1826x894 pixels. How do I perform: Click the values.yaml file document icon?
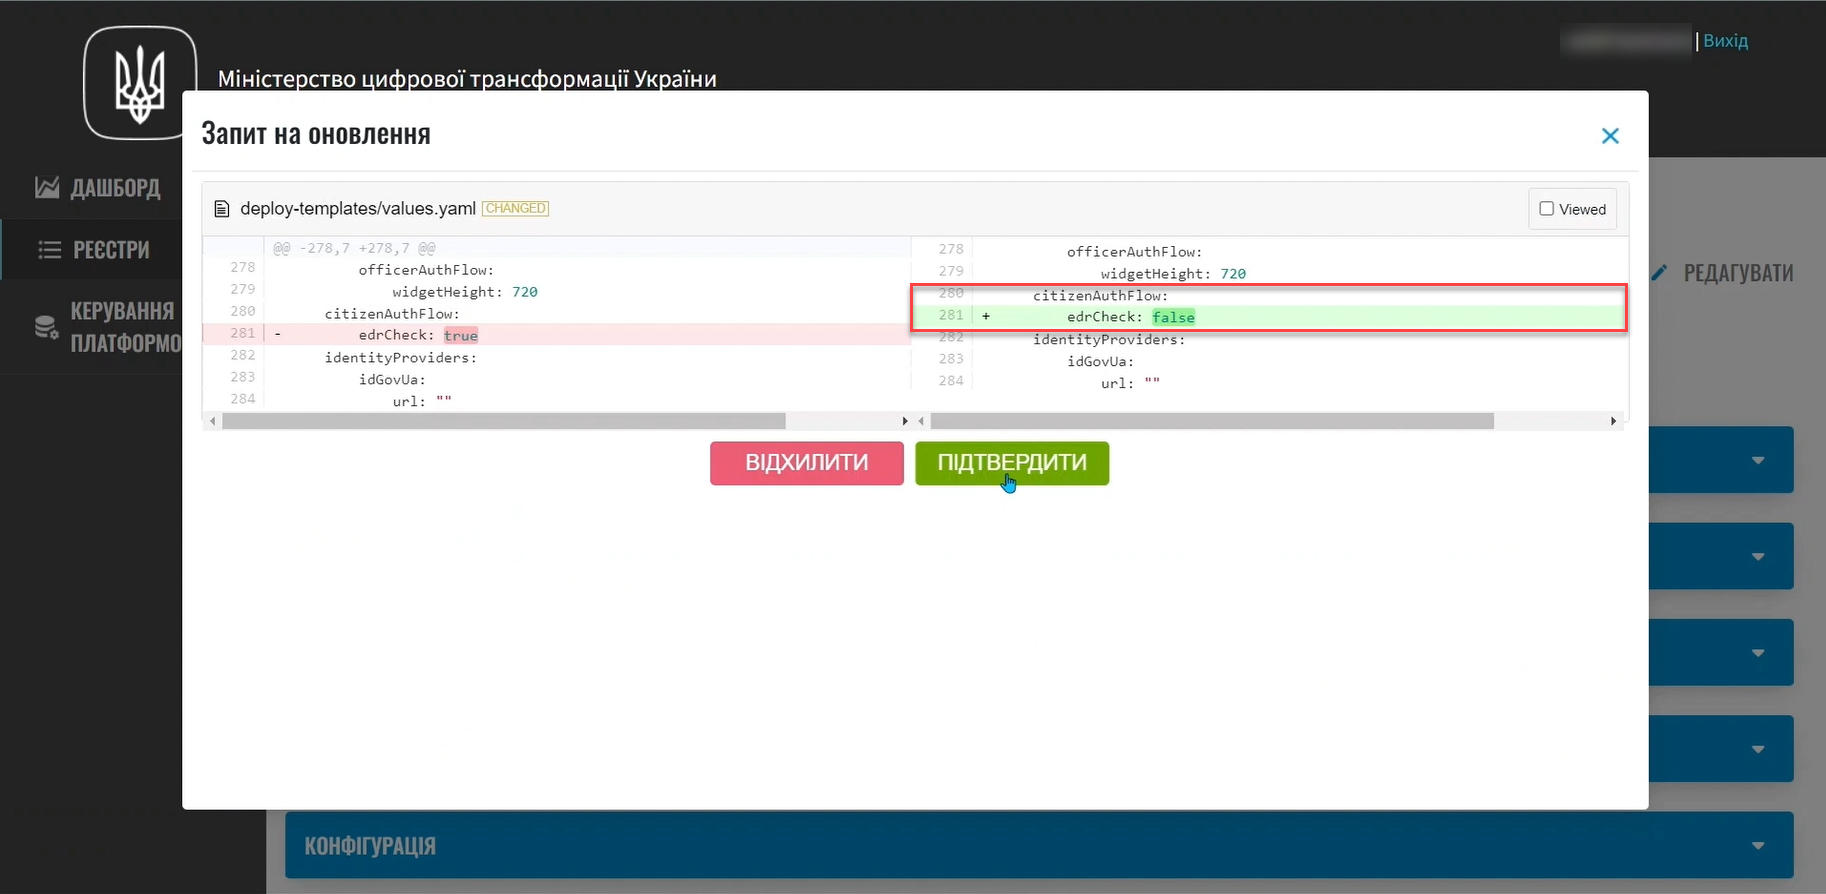222,209
